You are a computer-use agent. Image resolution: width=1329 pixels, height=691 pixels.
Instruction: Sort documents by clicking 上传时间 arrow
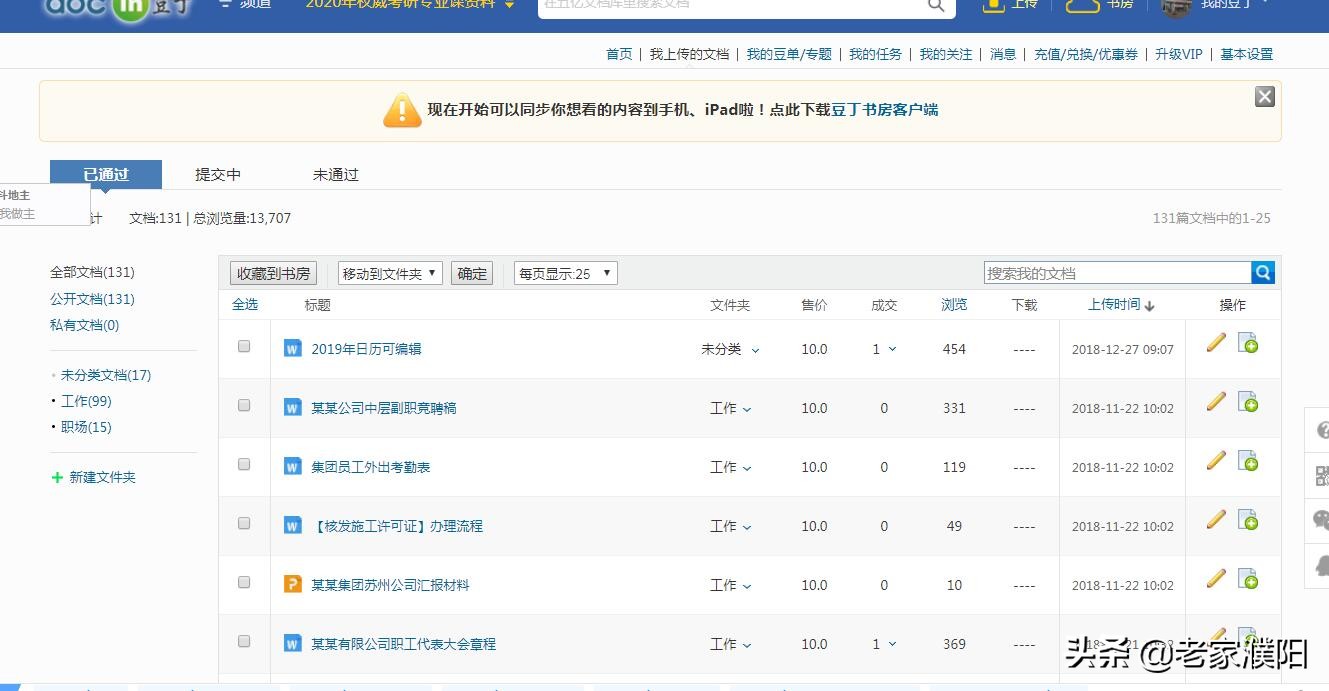1120,305
